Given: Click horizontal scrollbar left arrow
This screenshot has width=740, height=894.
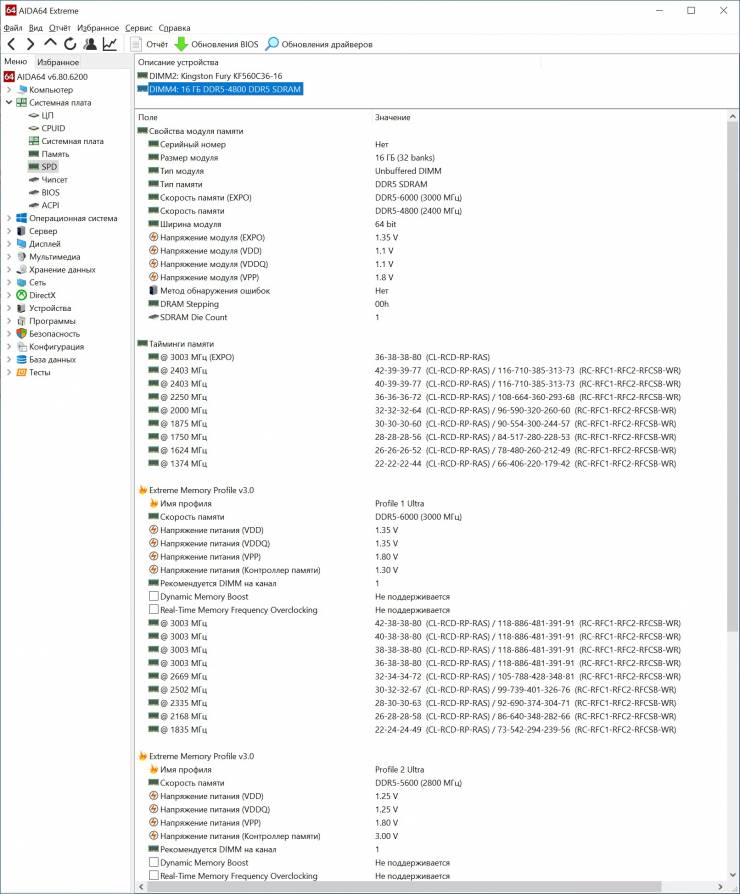Looking at the screenshot, I should [x=141, y=887].
